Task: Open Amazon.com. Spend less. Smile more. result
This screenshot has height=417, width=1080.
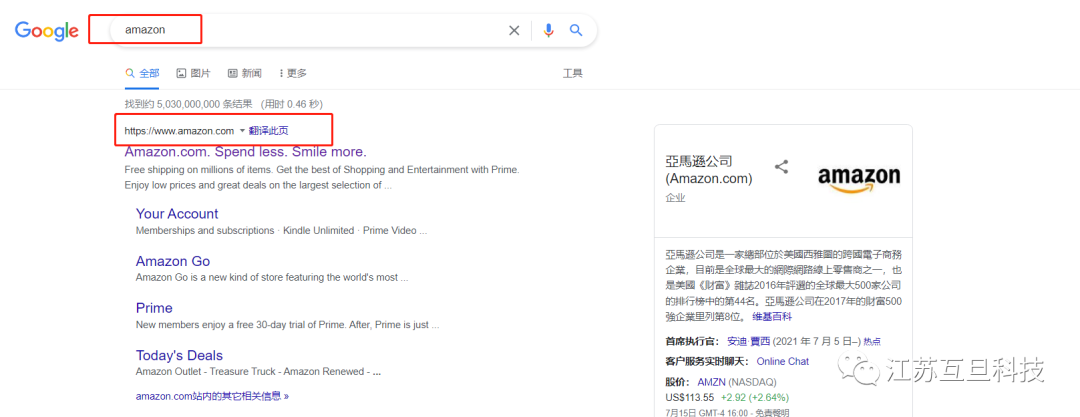Action: (245, 152)
